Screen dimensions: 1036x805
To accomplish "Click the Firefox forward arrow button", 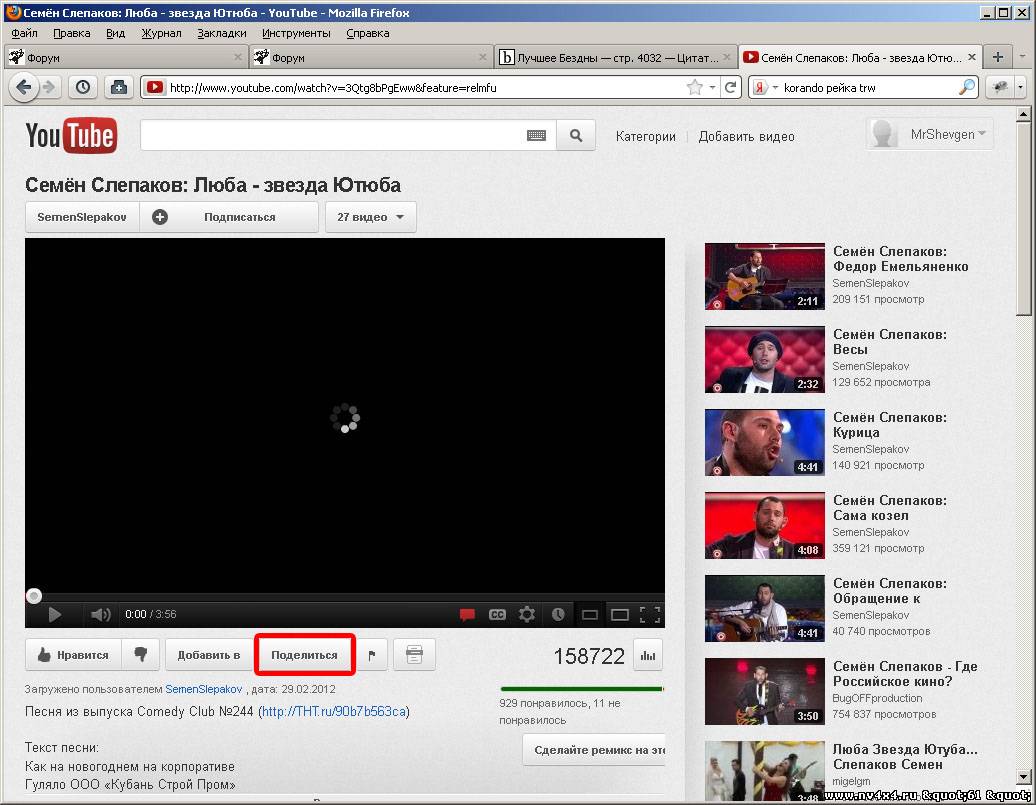I will click(48, 87).
